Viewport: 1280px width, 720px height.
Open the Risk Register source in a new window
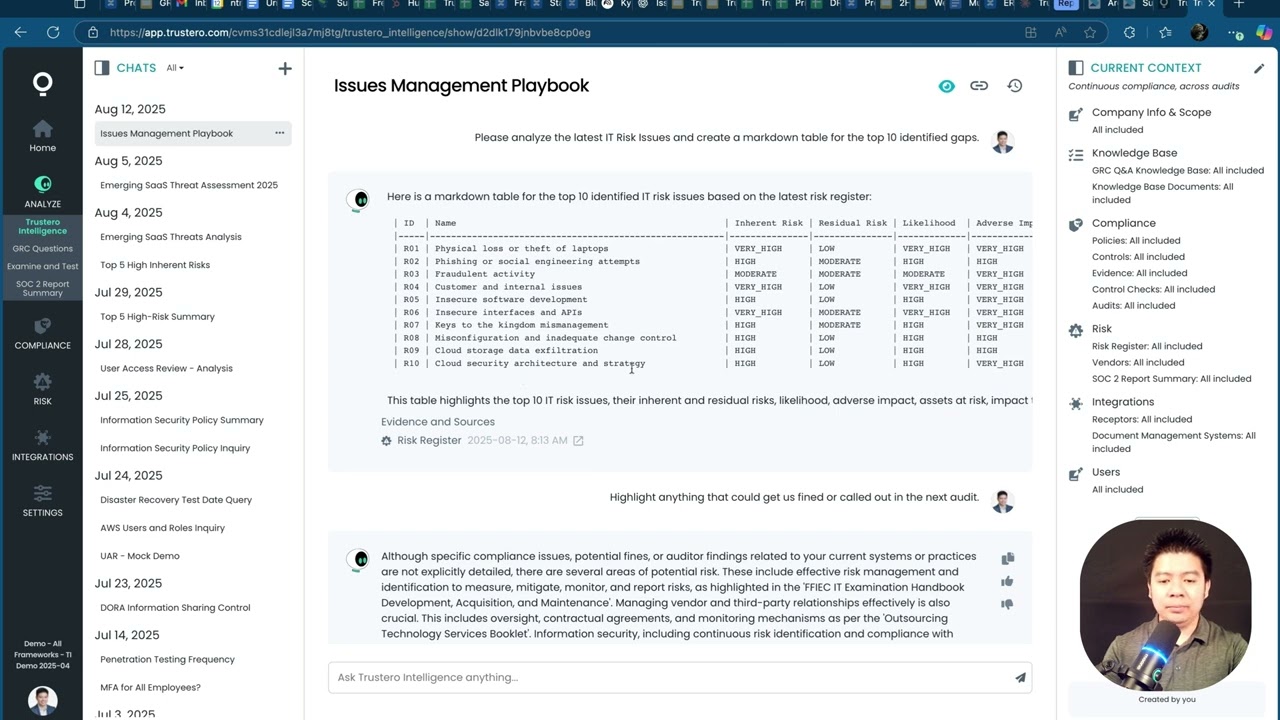(x=578, y=440)
